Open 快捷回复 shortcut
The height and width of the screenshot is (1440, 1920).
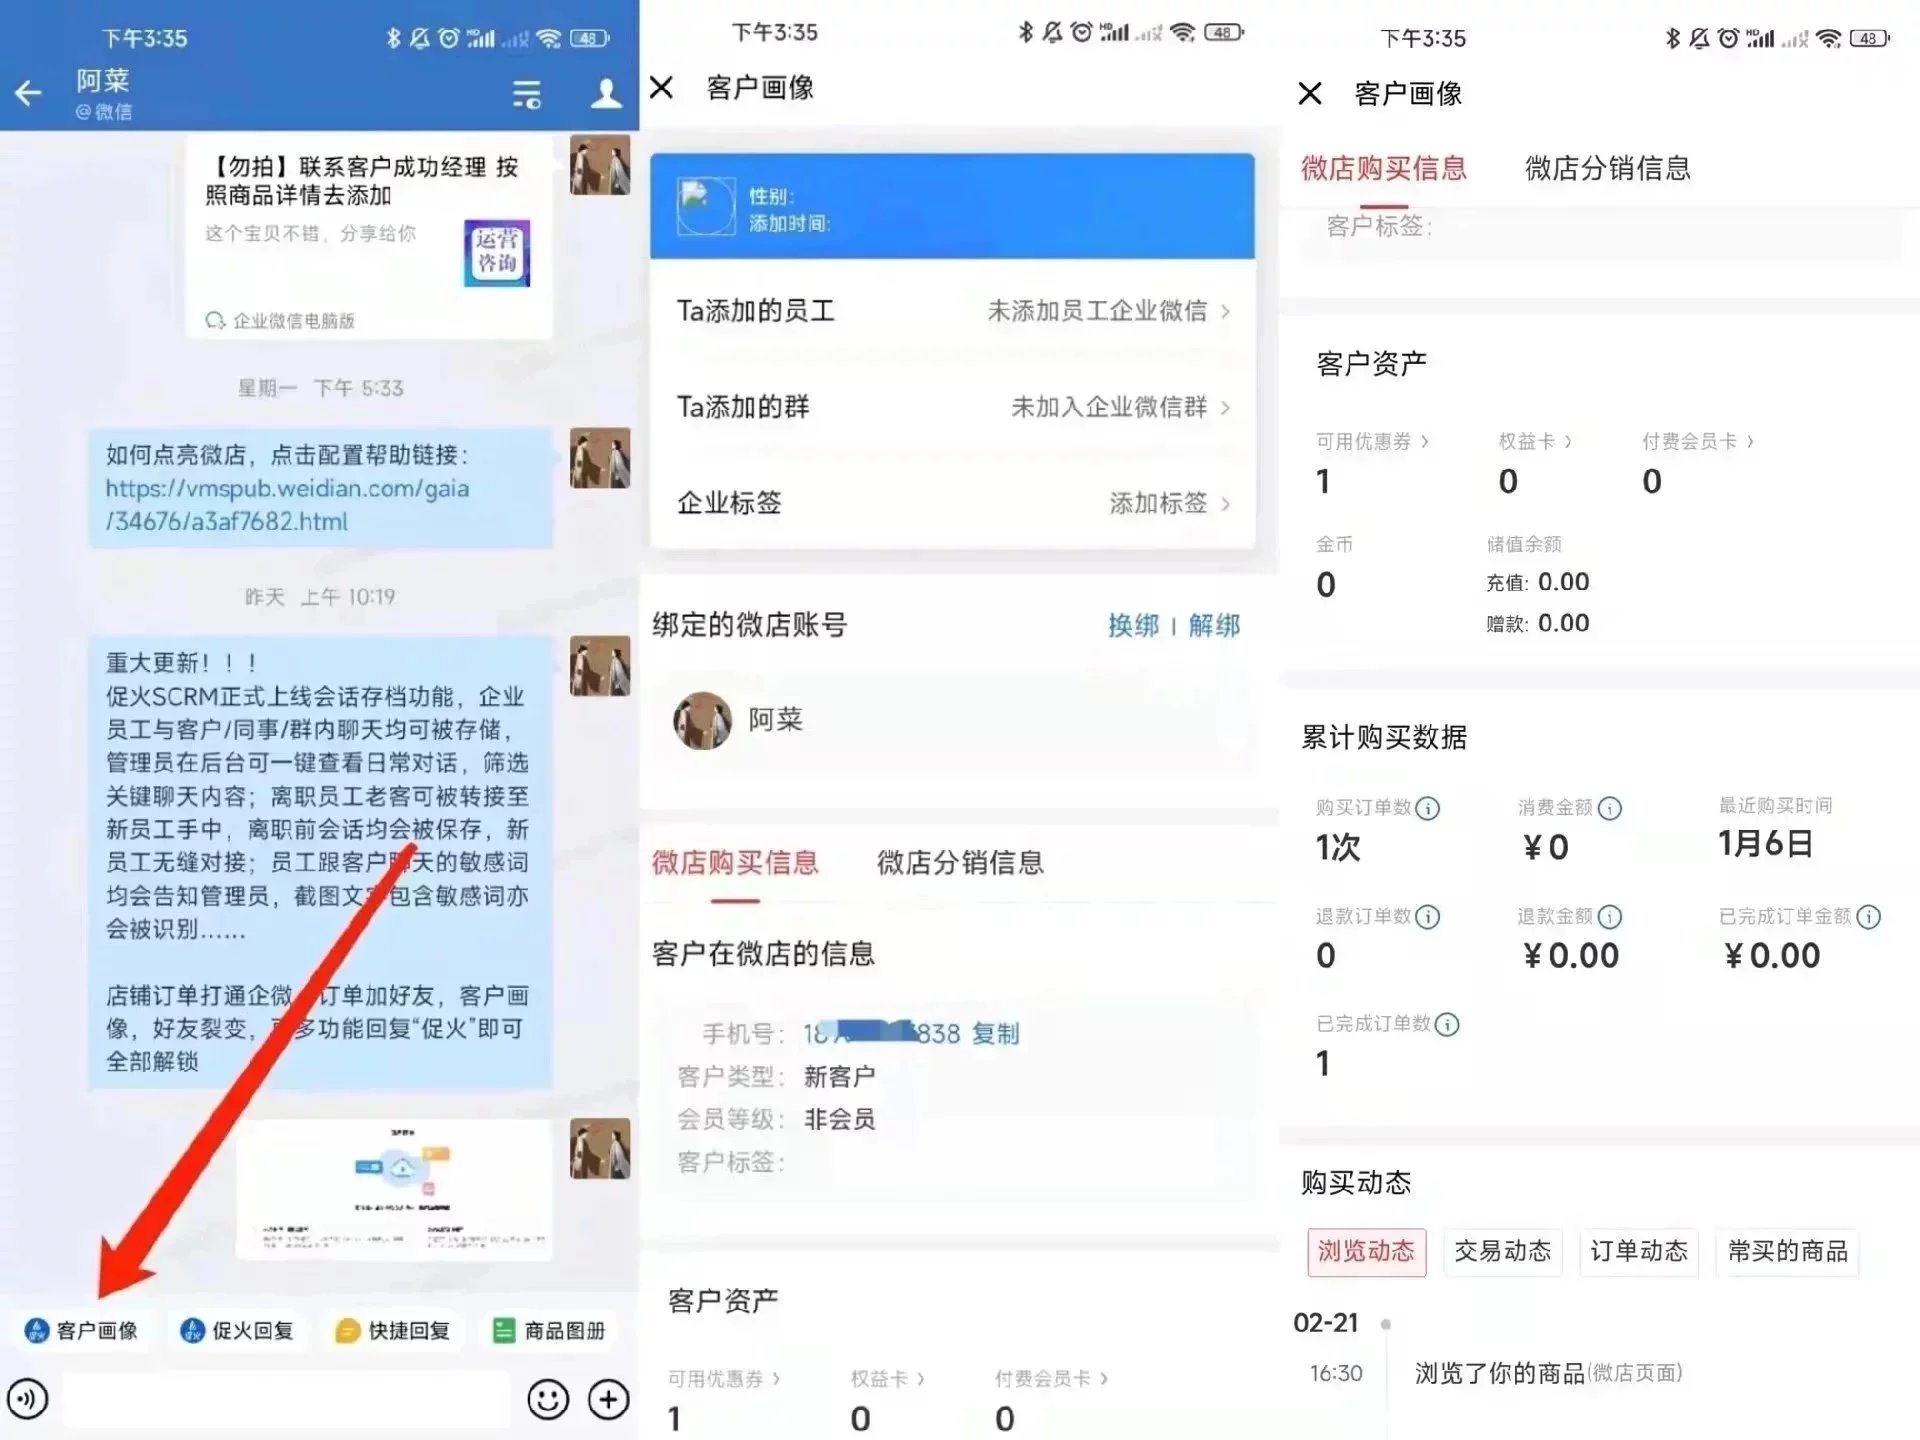click(x=393, y=1330)
